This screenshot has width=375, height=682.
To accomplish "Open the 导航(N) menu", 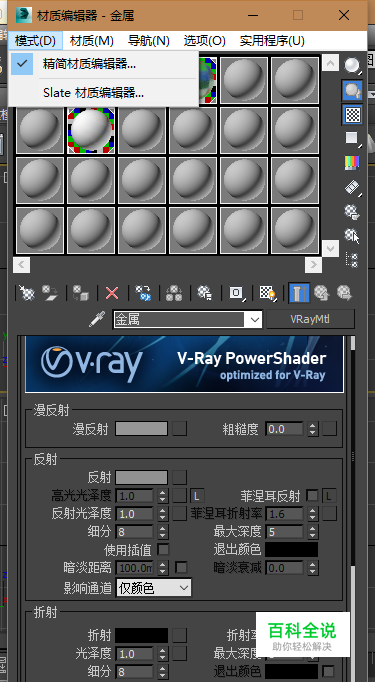I will point(149,41).
